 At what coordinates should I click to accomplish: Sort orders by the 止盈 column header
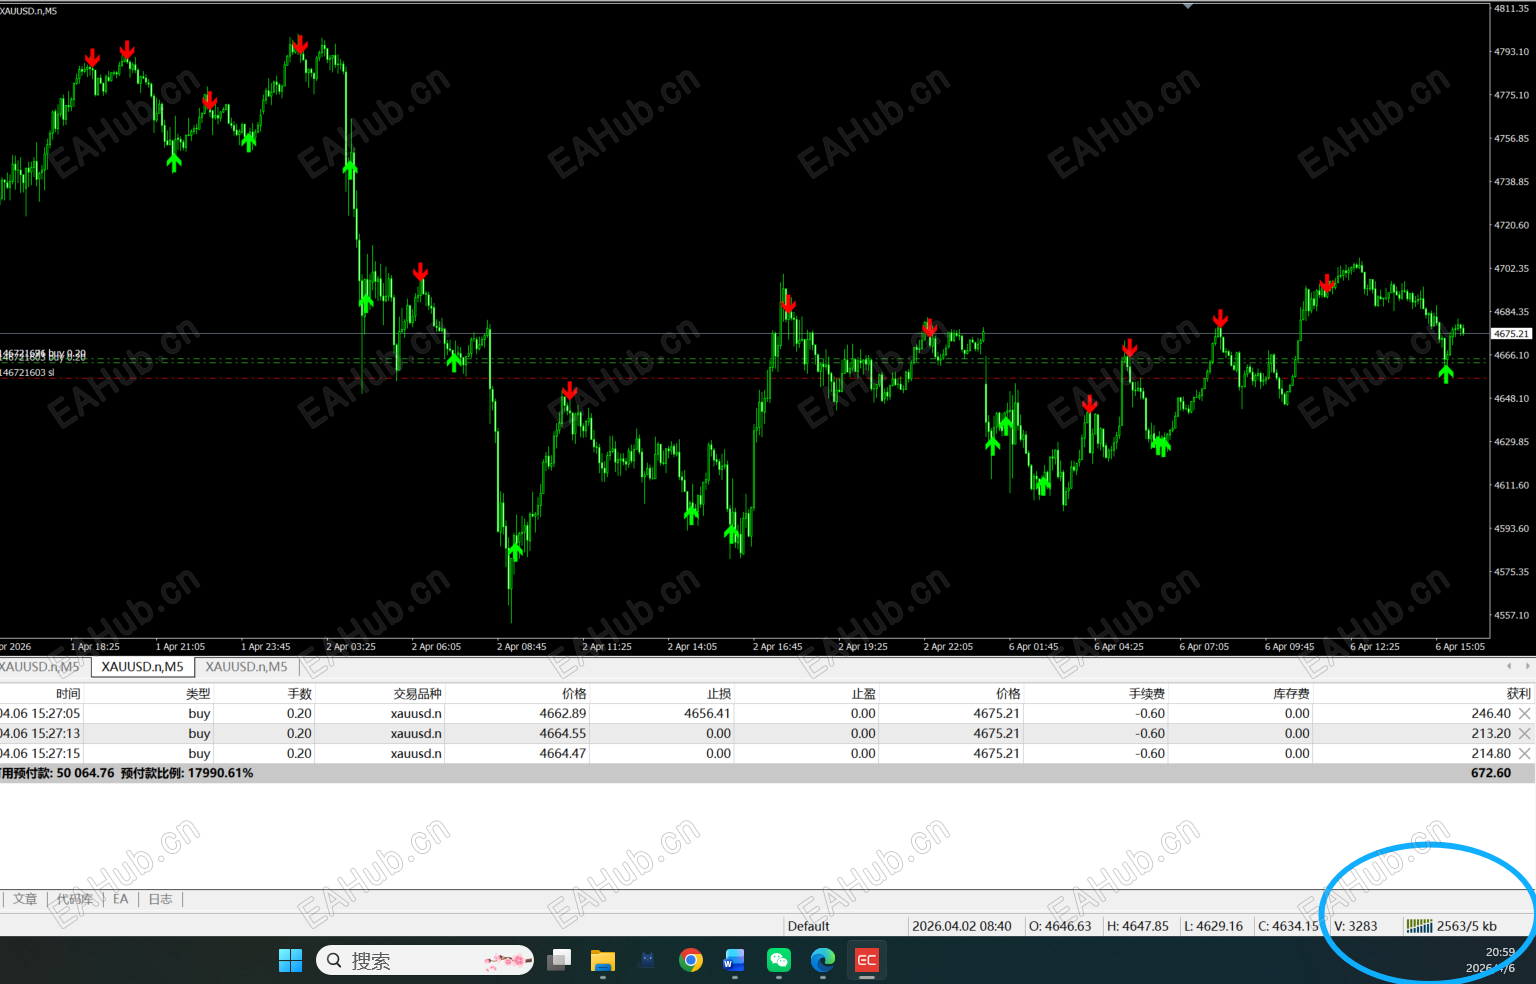(x=864, y=693)
